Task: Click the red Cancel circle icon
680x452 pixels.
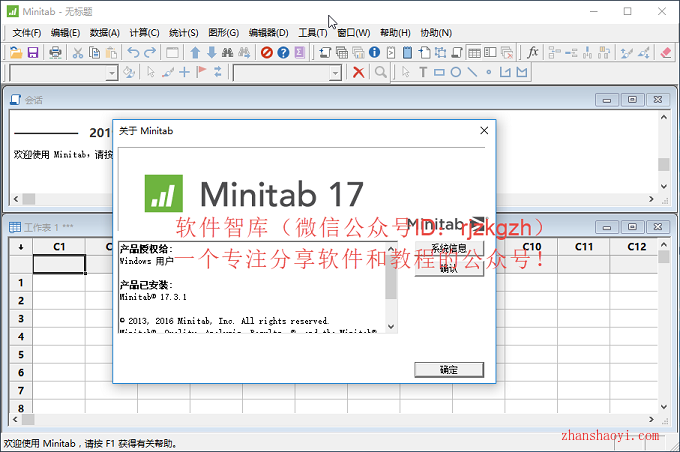Action: [267, 52]
